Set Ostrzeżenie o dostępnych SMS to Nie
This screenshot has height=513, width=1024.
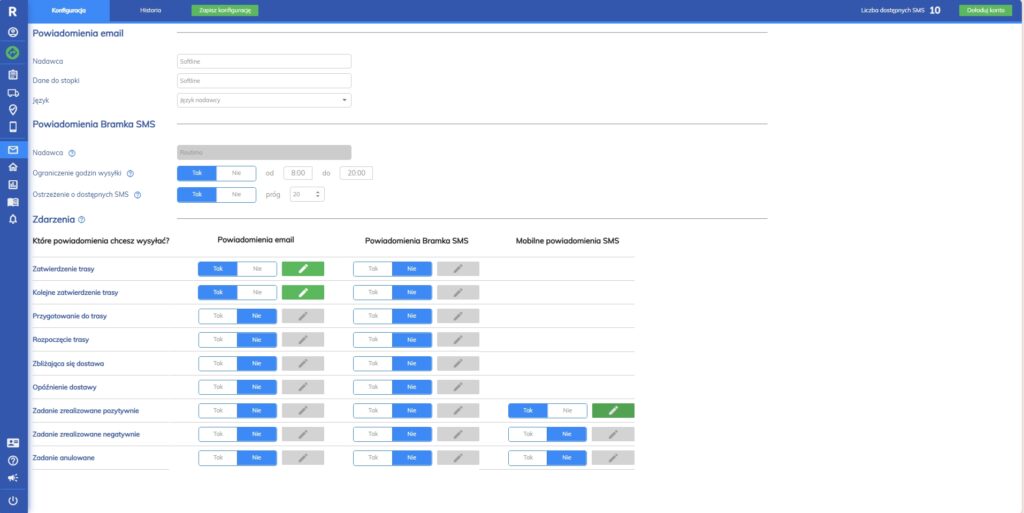pos(236,194)
